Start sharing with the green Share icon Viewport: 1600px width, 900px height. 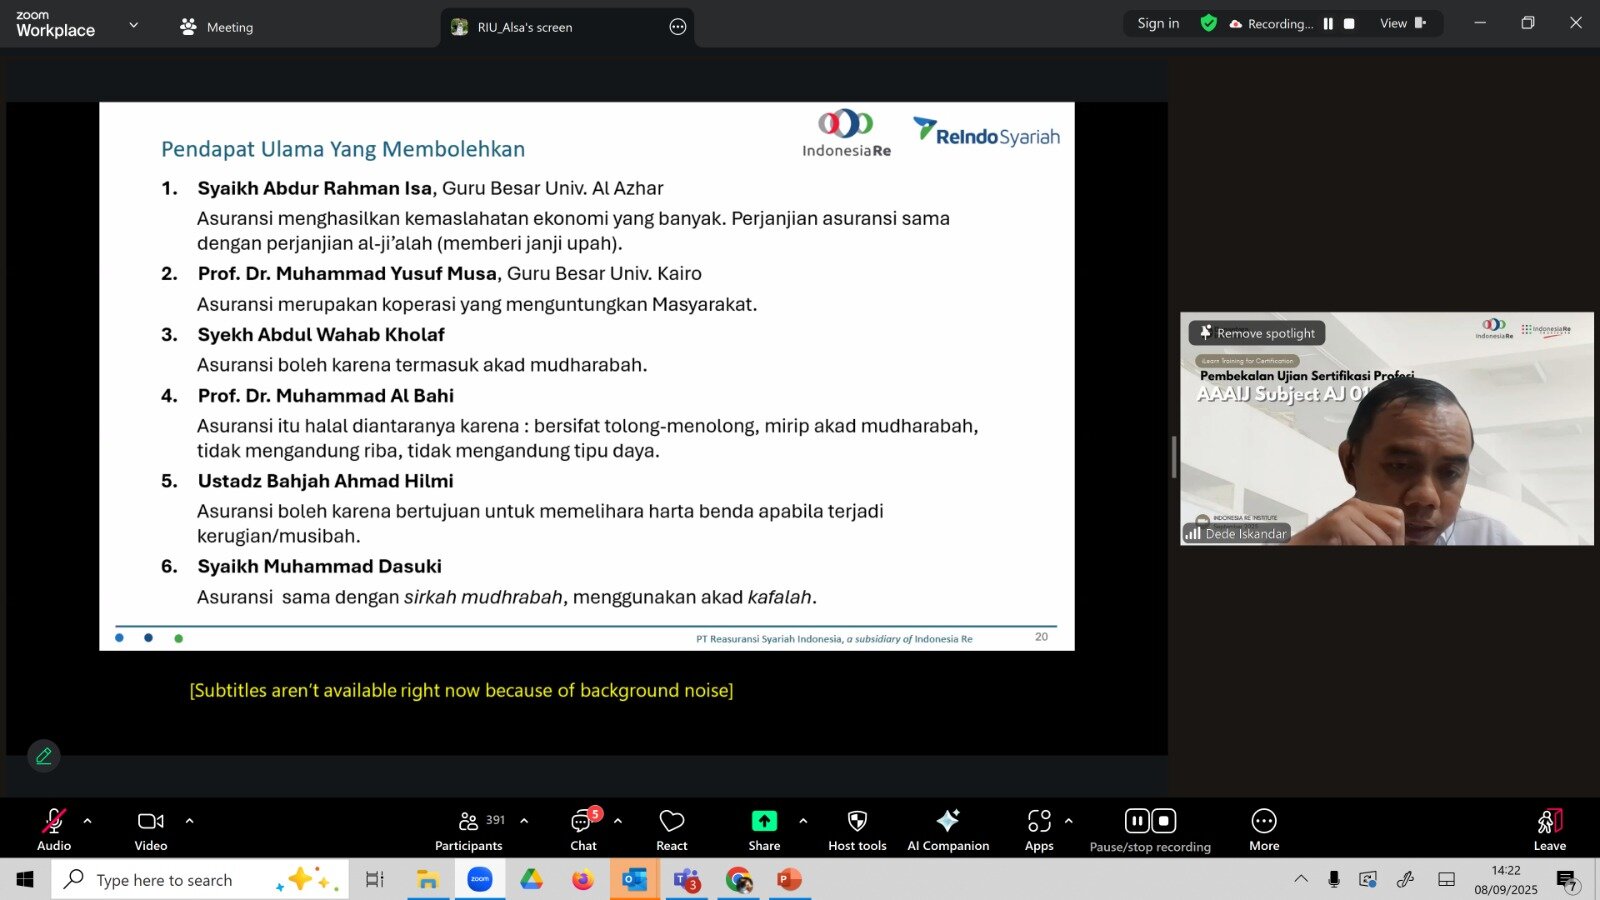(x=763, y=820)
